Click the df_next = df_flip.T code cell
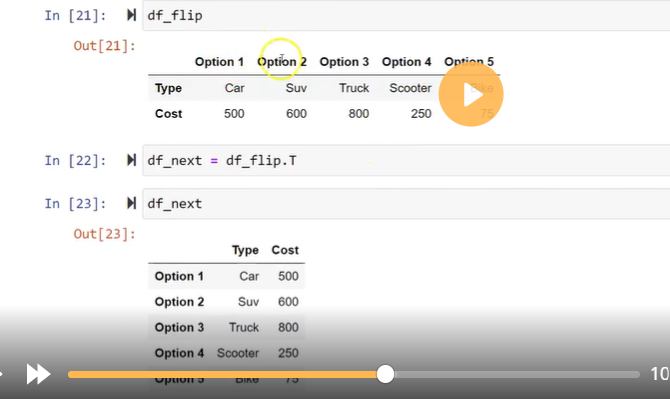The image size is (670, 399). point(406,161)
